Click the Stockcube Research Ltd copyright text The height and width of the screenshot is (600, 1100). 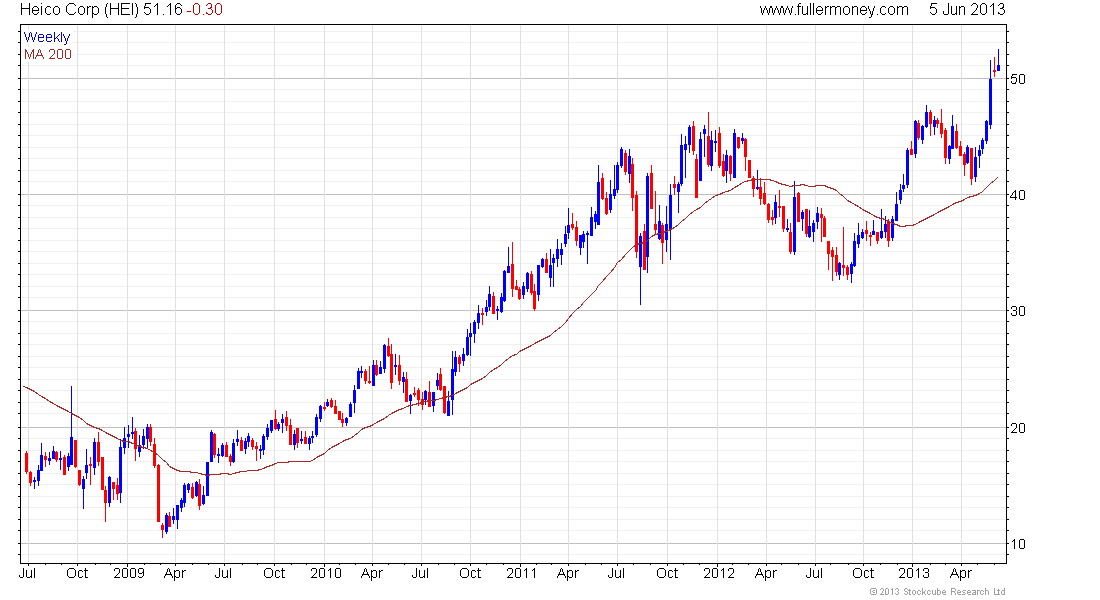(x=937, y=592)
